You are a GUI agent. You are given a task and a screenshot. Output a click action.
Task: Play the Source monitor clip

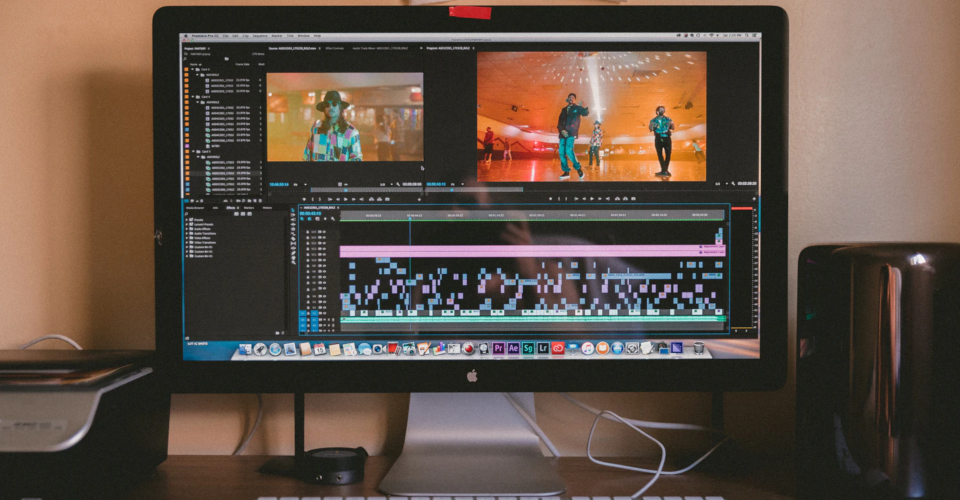point(346,200)
